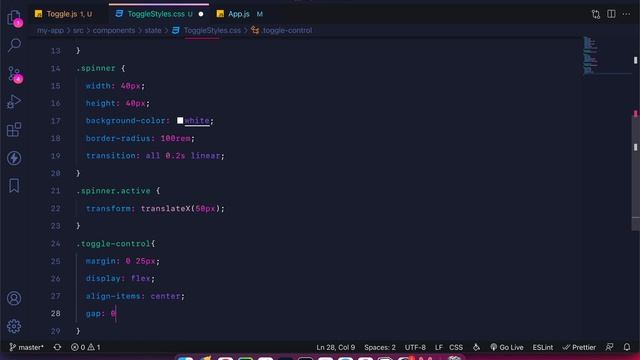Click the .spinner selector text
This screenshot has width=640, height=360.
pyautogui.click(x=96, y=68)
